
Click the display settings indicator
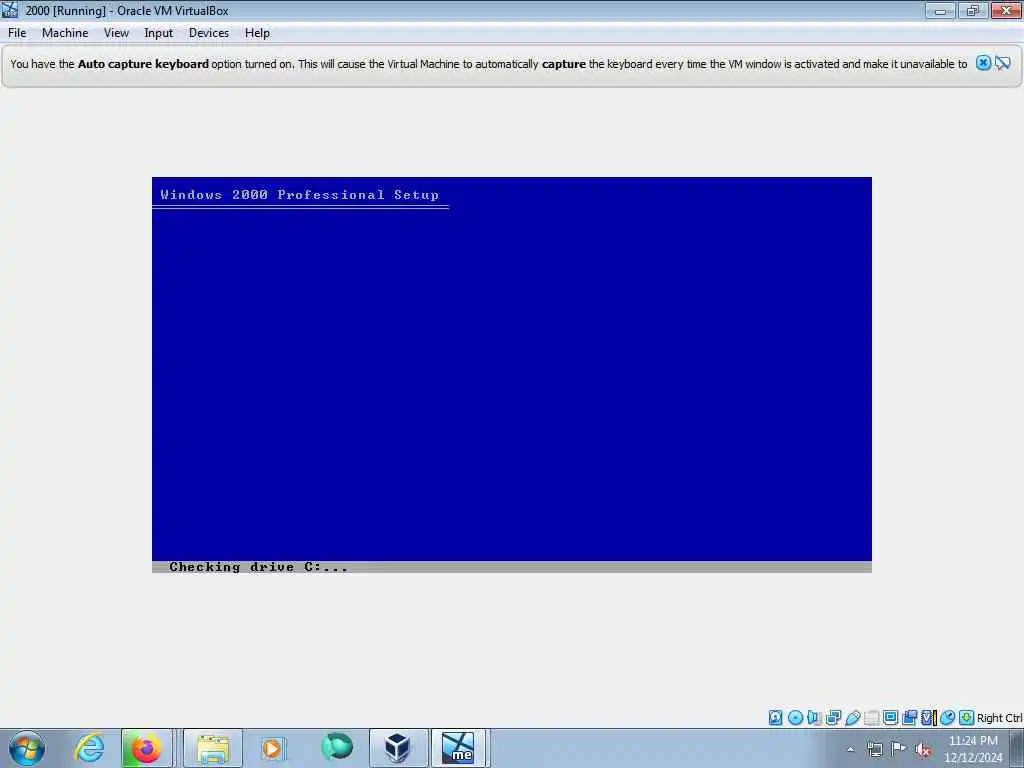890,718
